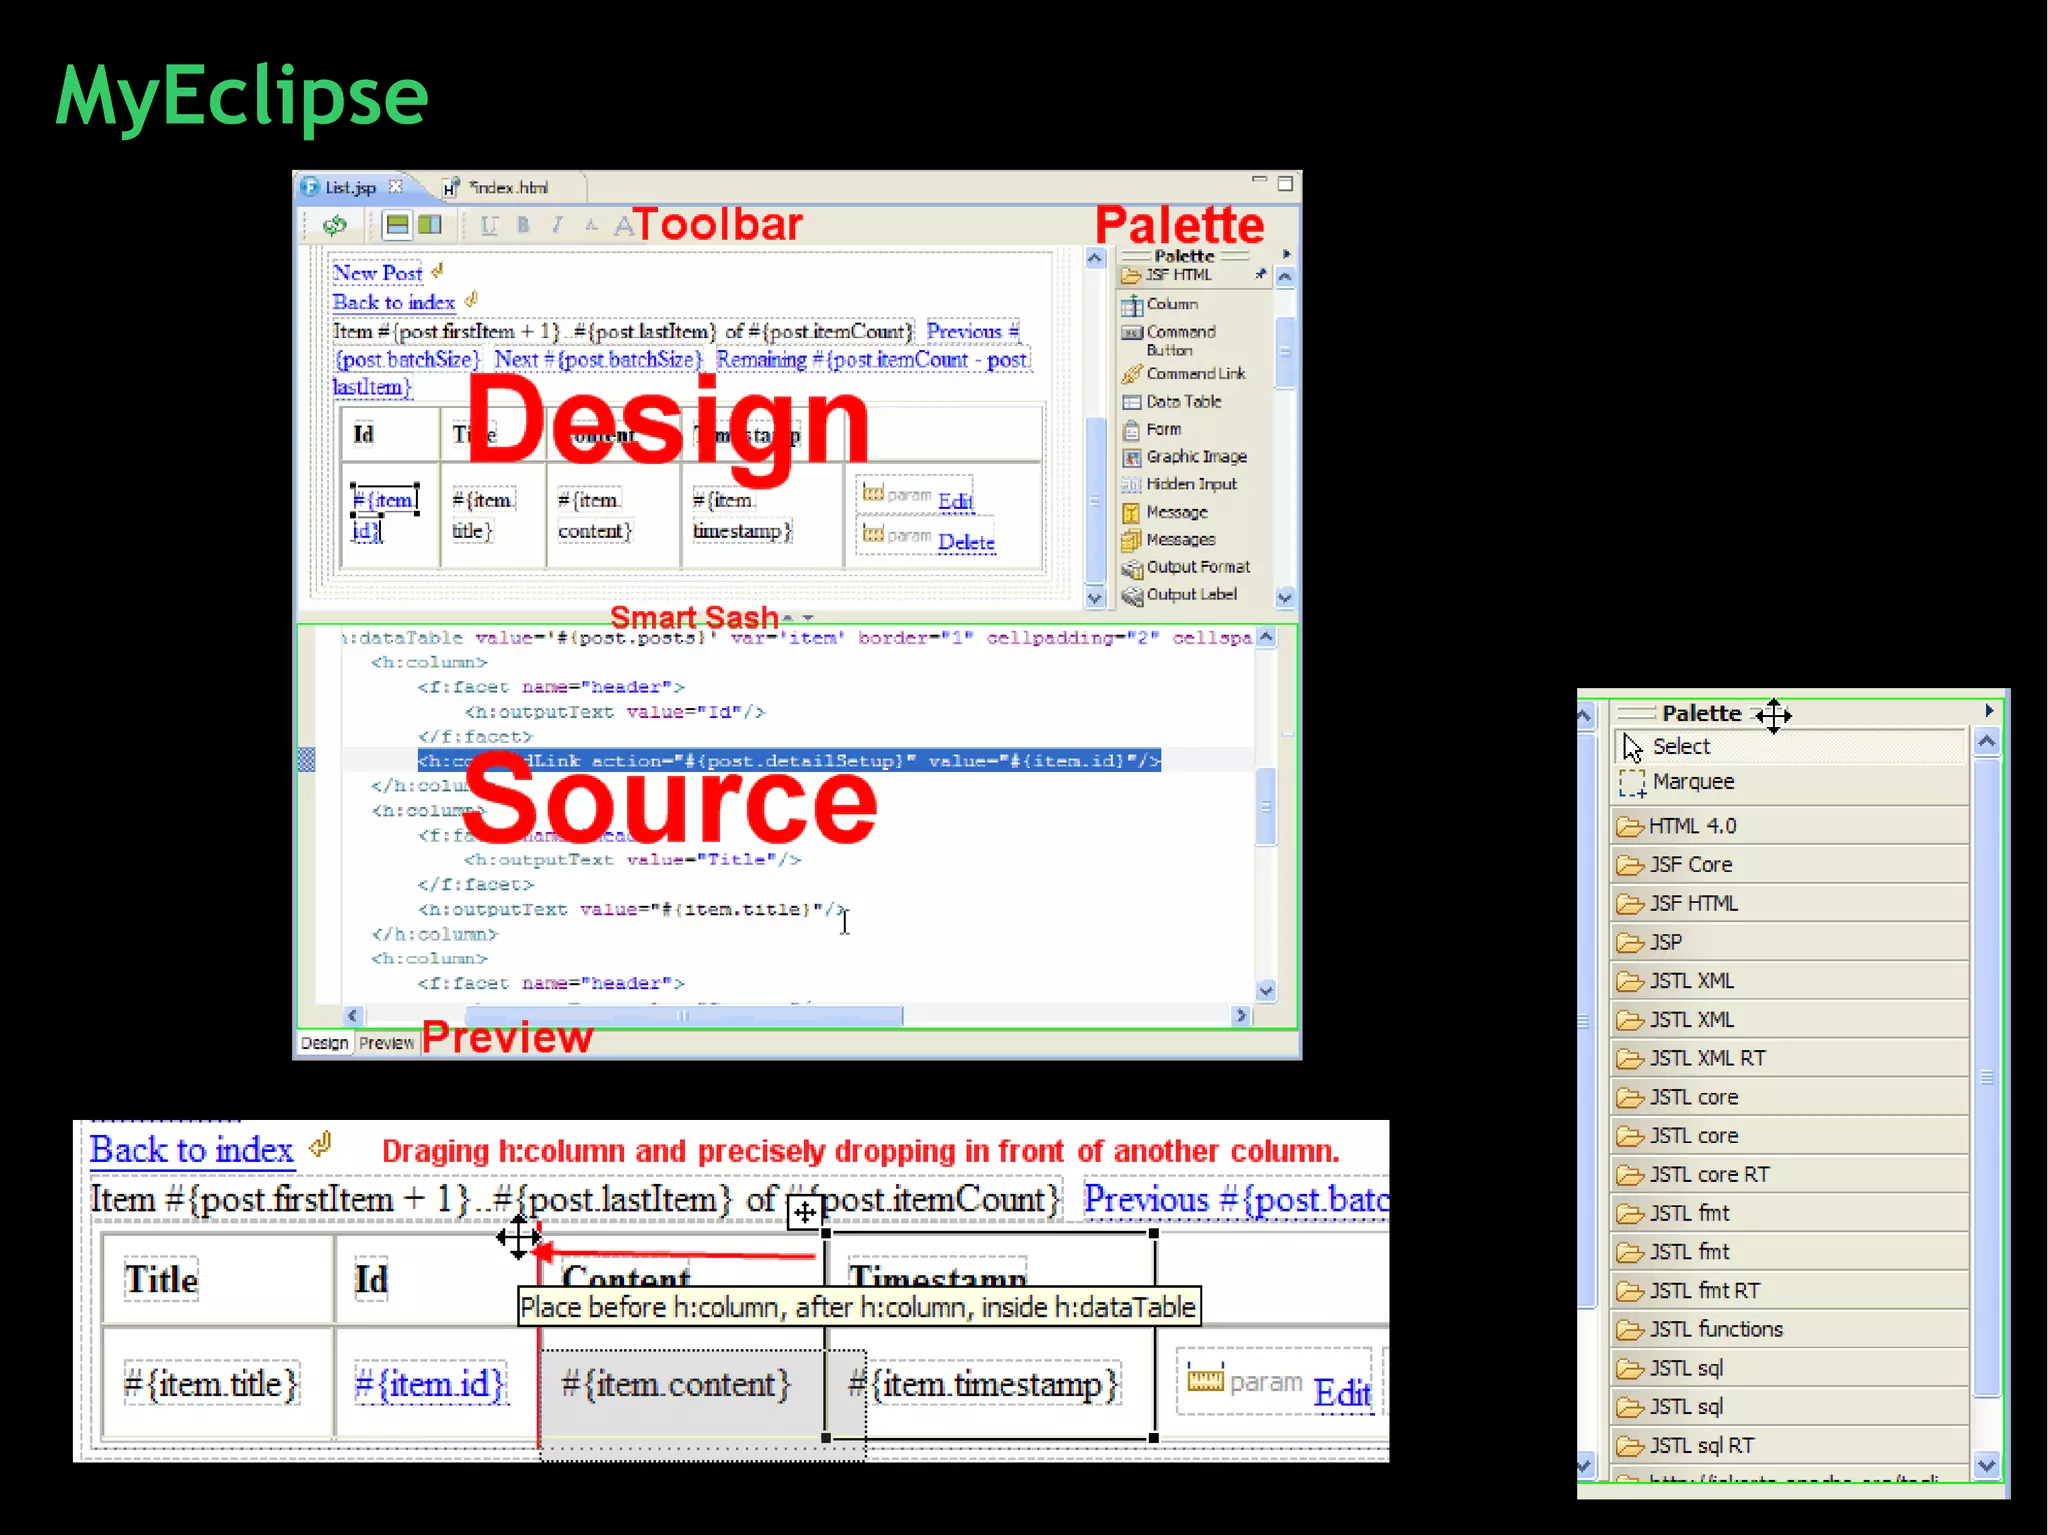
Task: Activate the Marquee tool in large palette
Action: pyautogui.click(x=1790, y=782)
